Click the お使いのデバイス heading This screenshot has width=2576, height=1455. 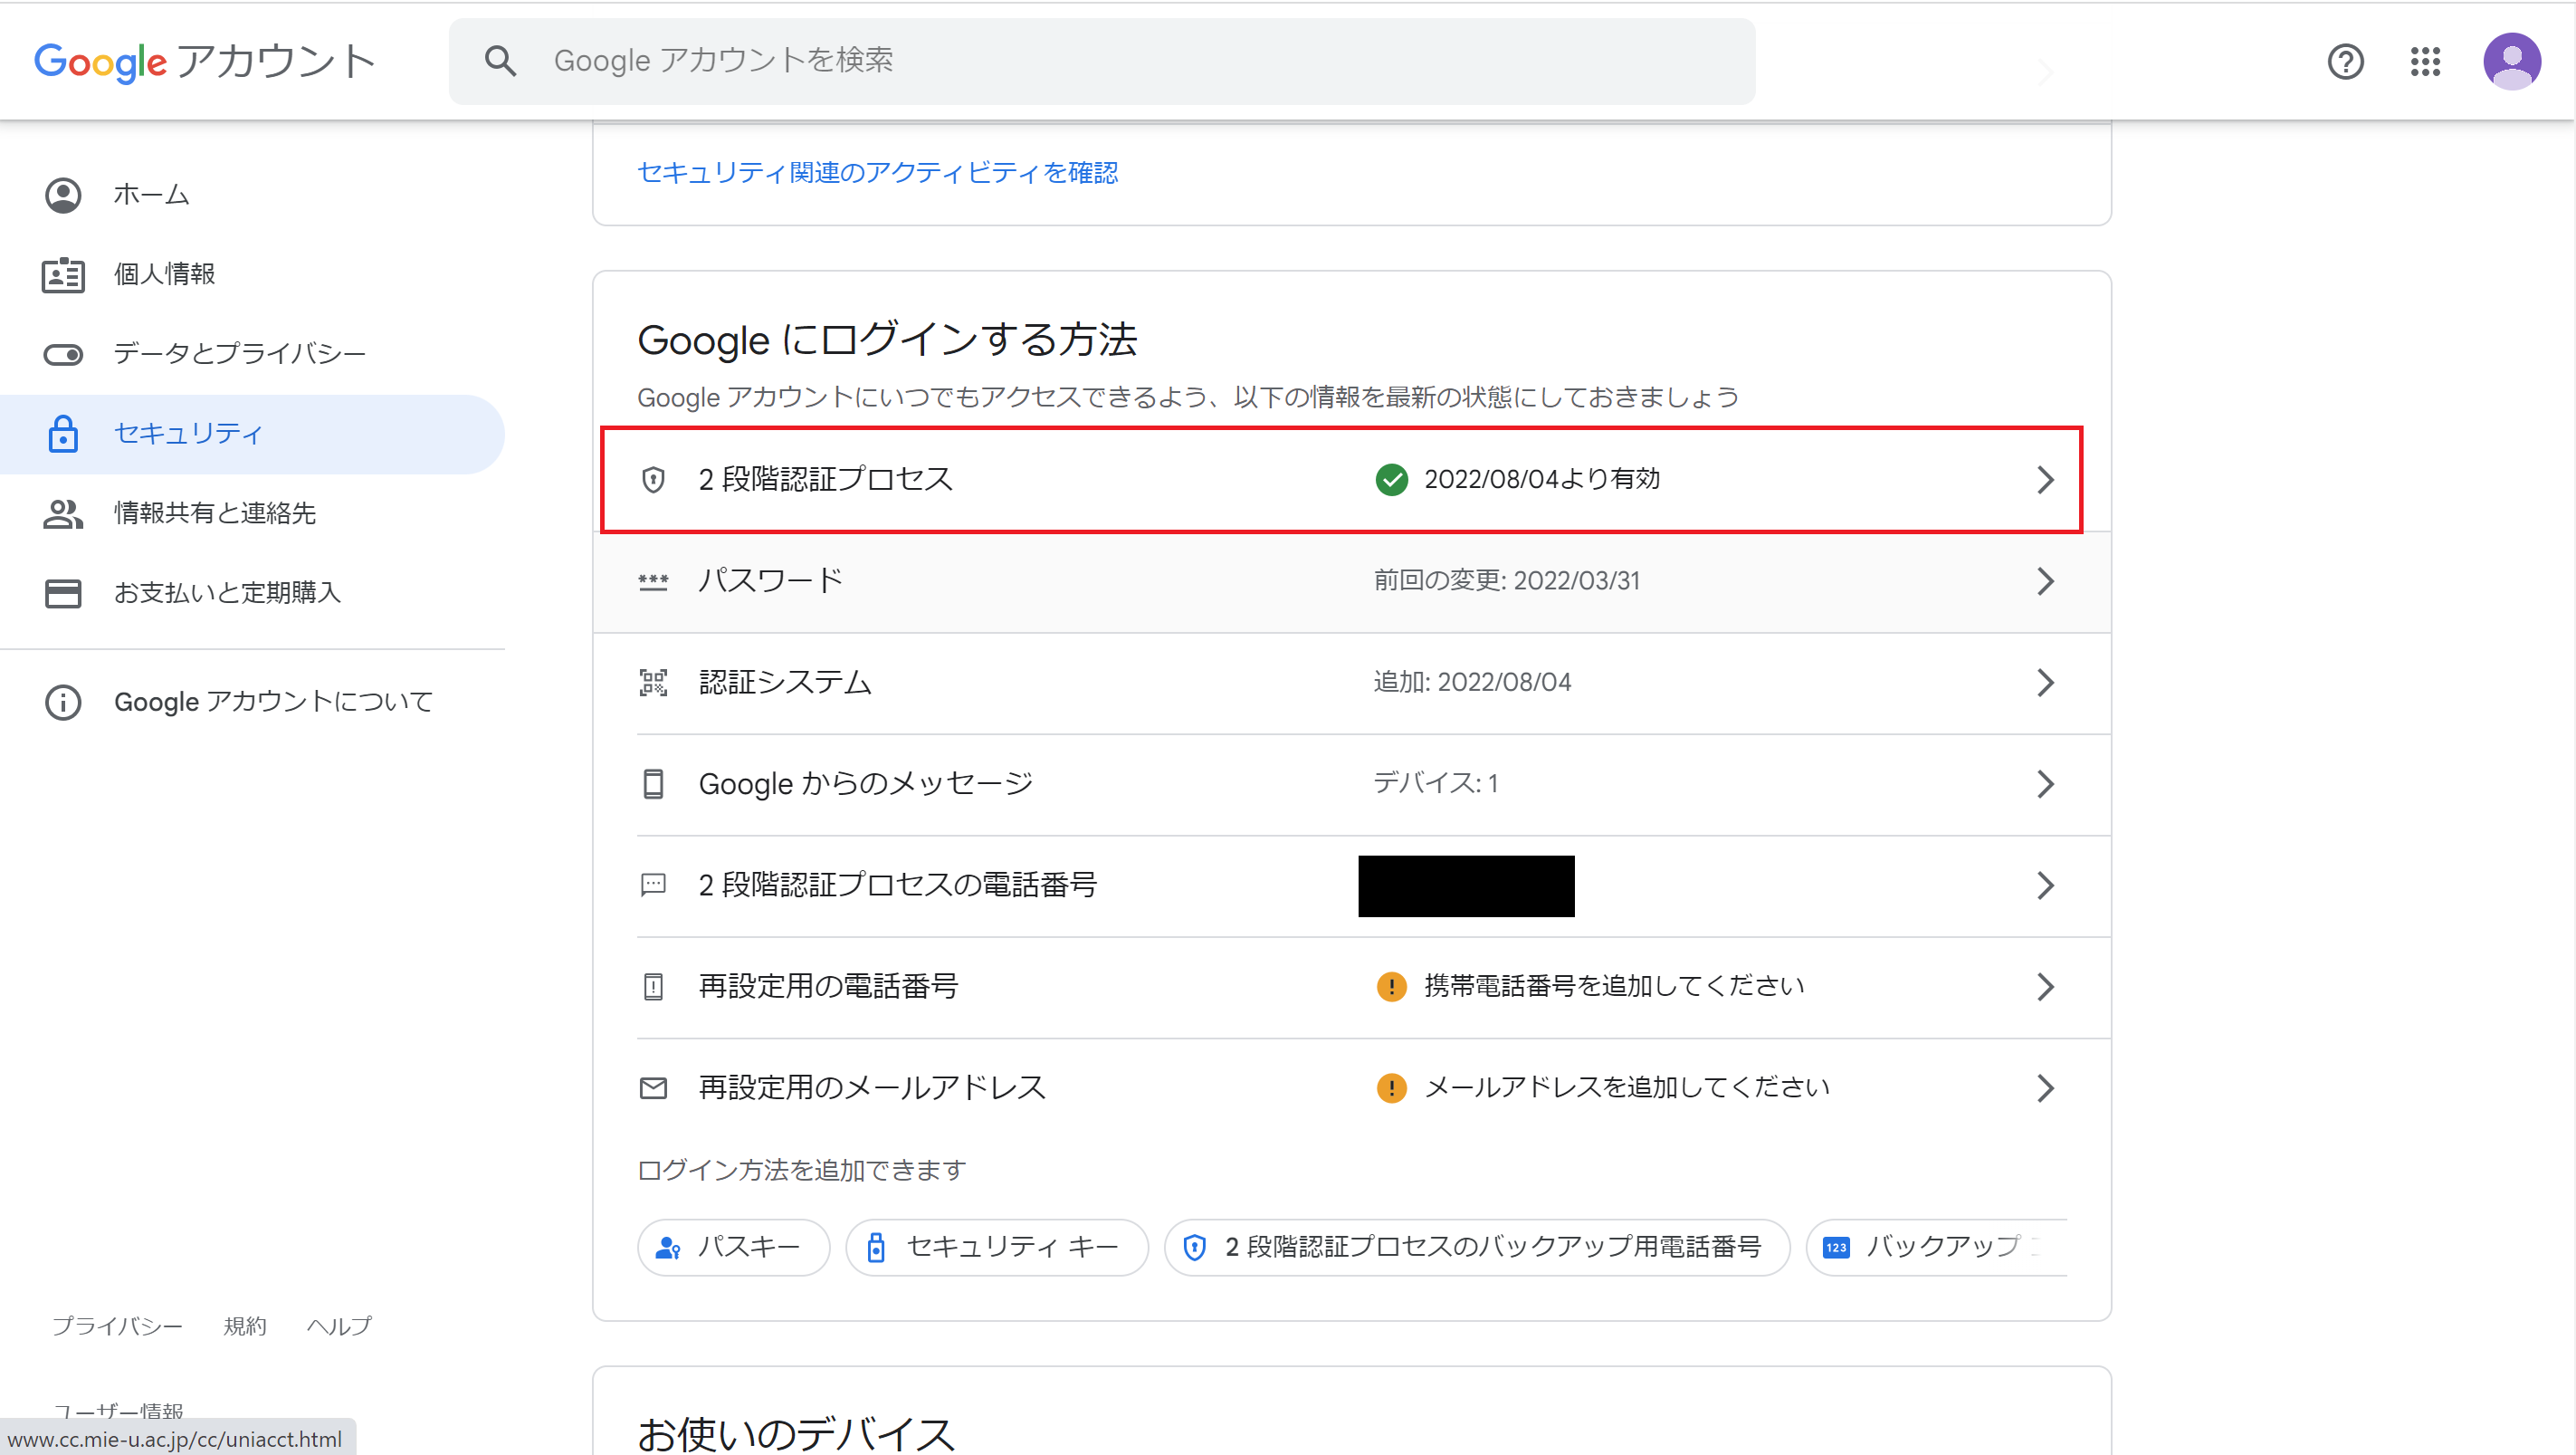(x=797, y=1434)
